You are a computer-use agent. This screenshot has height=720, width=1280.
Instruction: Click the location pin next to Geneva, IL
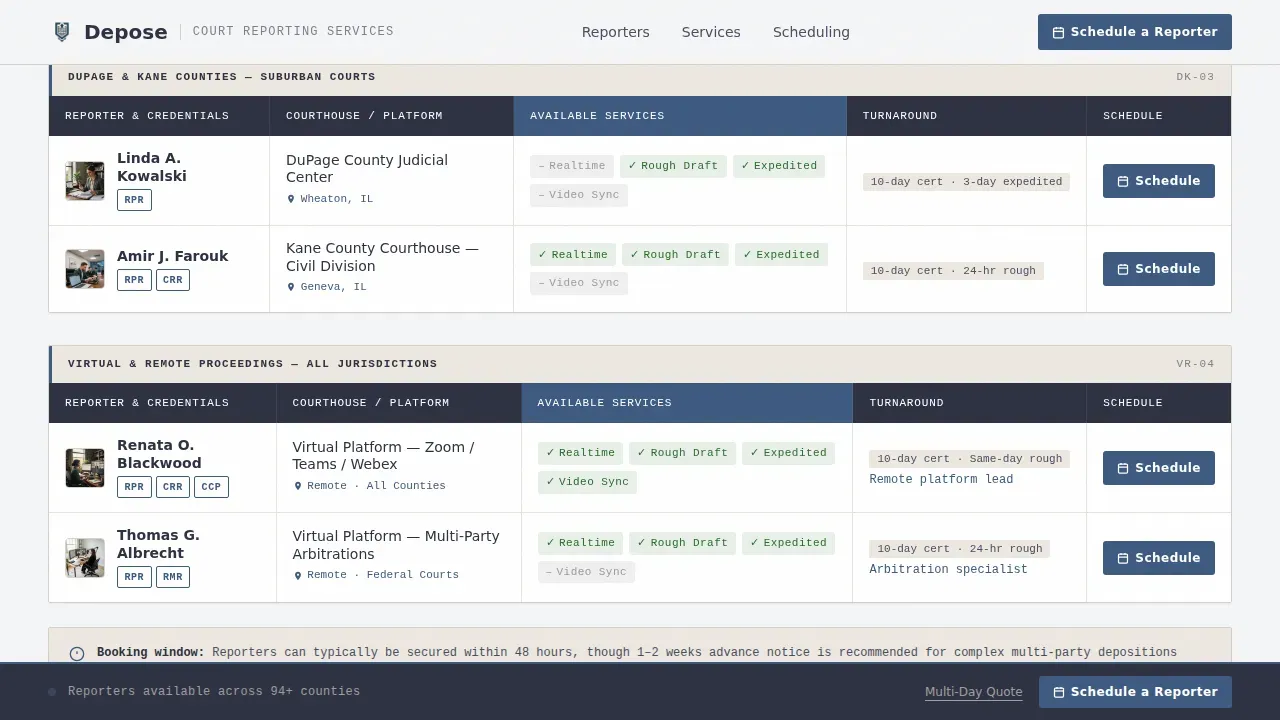(x=291, y=287)
